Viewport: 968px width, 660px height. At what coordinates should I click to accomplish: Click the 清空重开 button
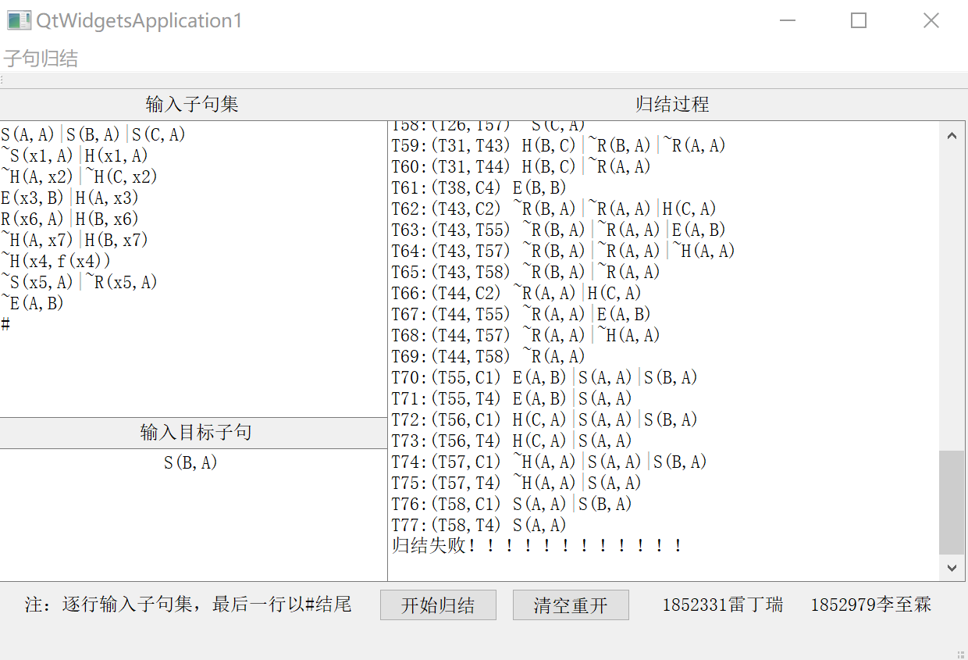coord(570,605)
